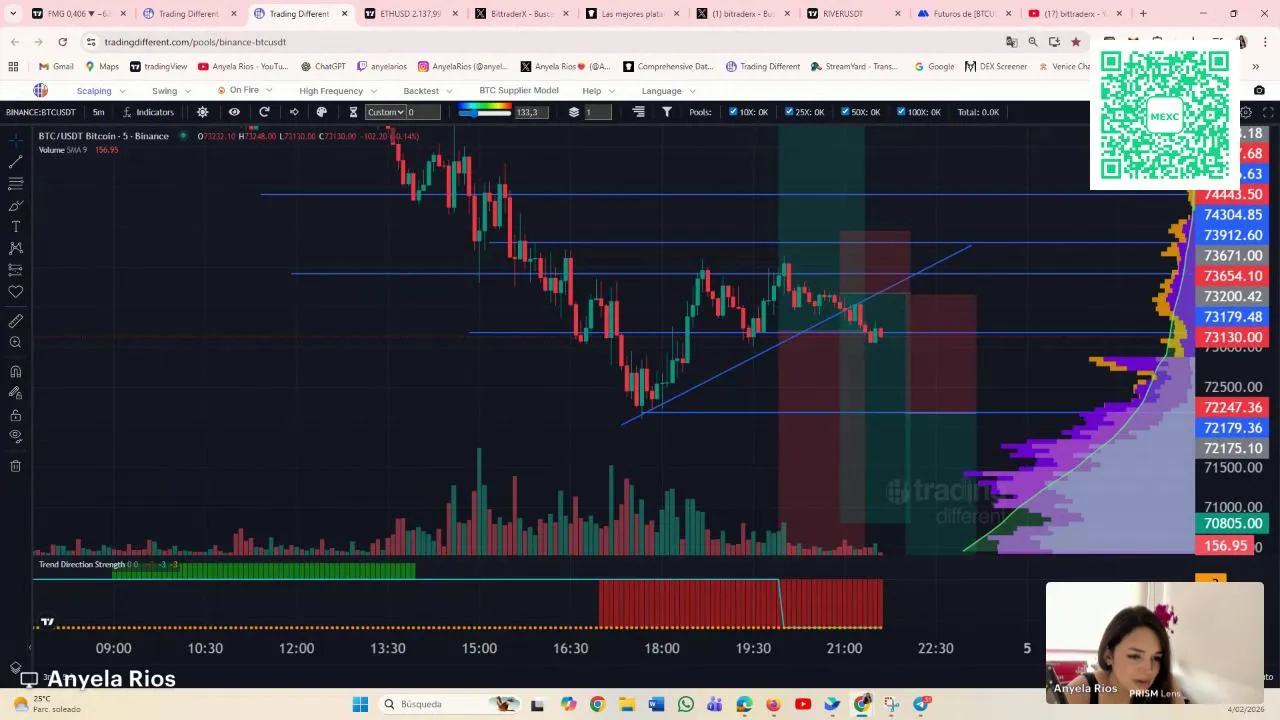Screen dimensions: 1280x720
Task: Switch to the Futuros de BTCUSDT tab
Action: point(963,14)
